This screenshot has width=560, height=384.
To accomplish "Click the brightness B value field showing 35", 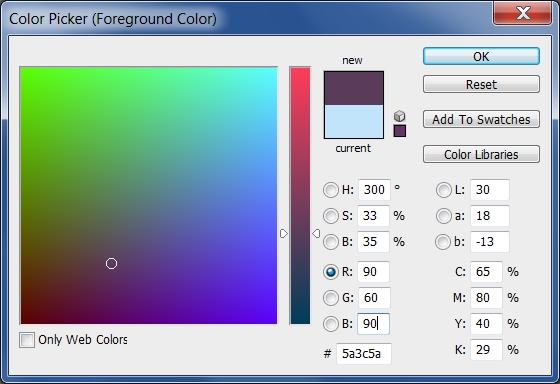I will [373, 242].
